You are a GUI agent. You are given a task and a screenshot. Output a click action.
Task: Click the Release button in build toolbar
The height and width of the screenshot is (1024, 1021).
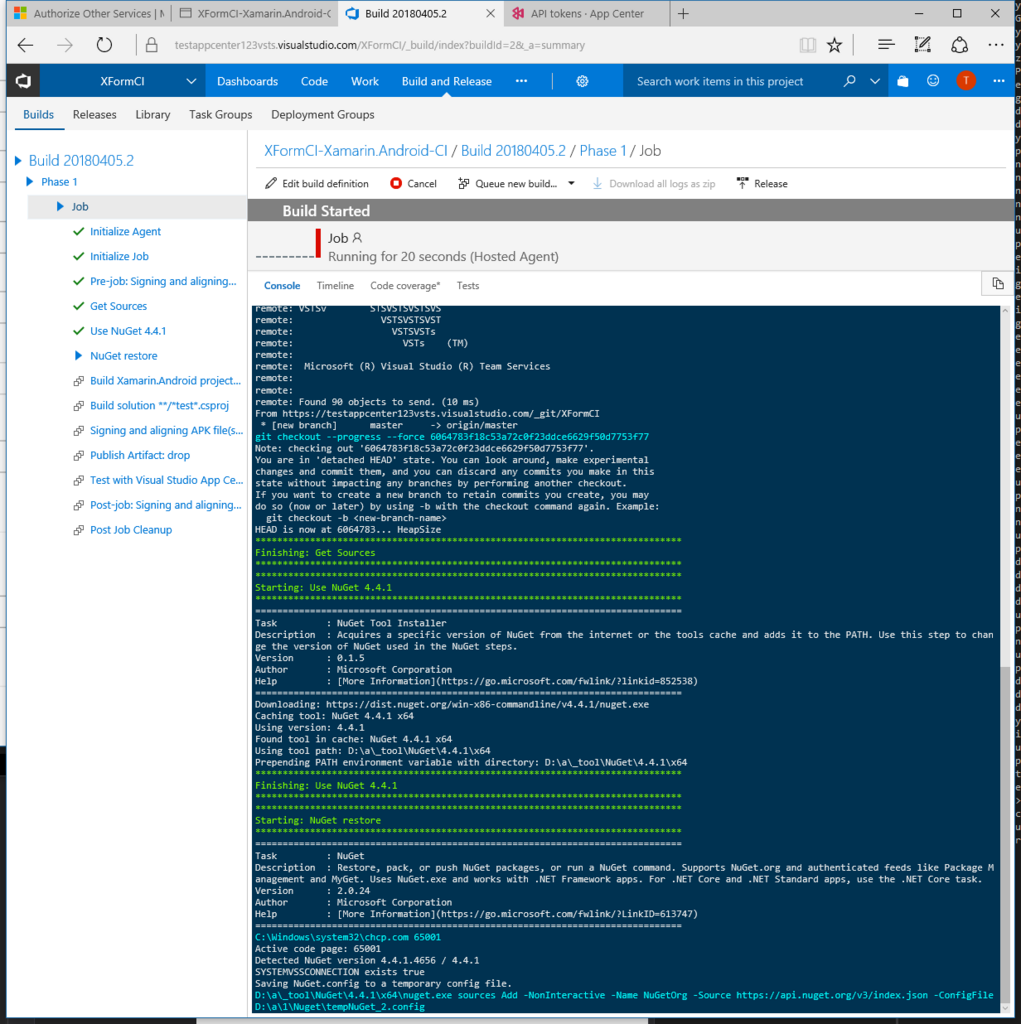(x=762, y=184)
